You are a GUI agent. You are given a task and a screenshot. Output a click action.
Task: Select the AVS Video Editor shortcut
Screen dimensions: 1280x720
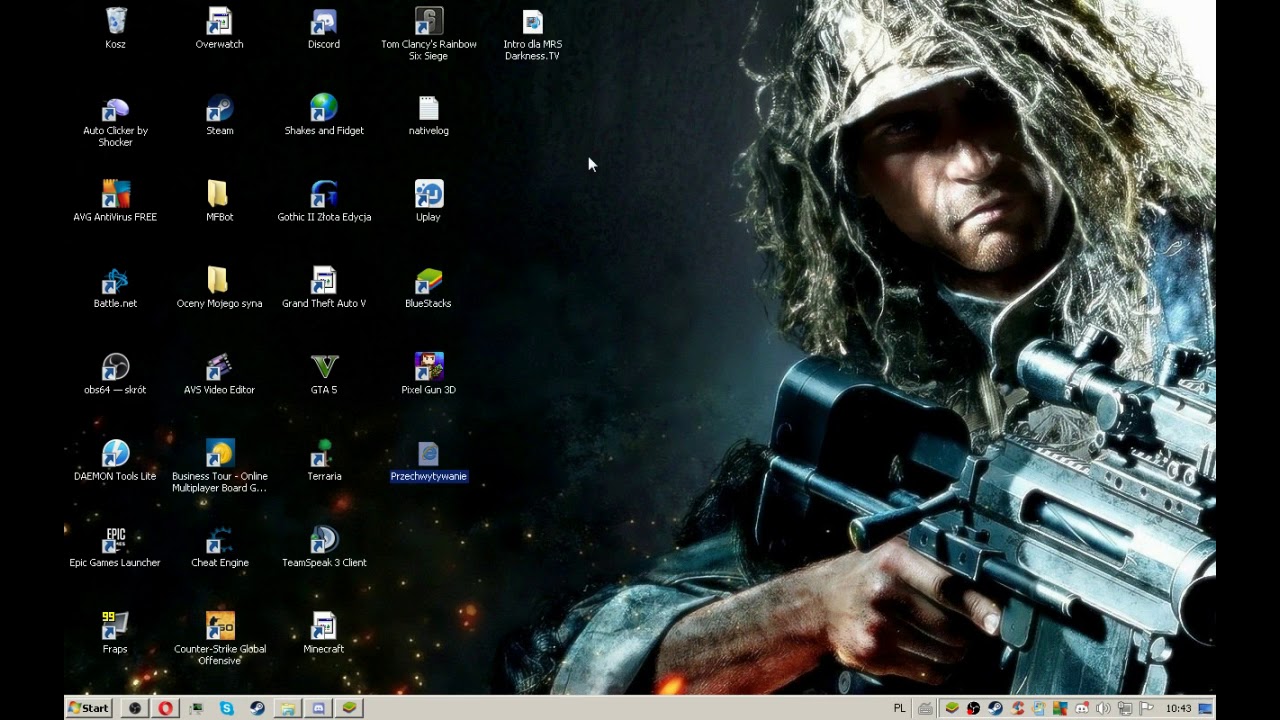point(219,374)
